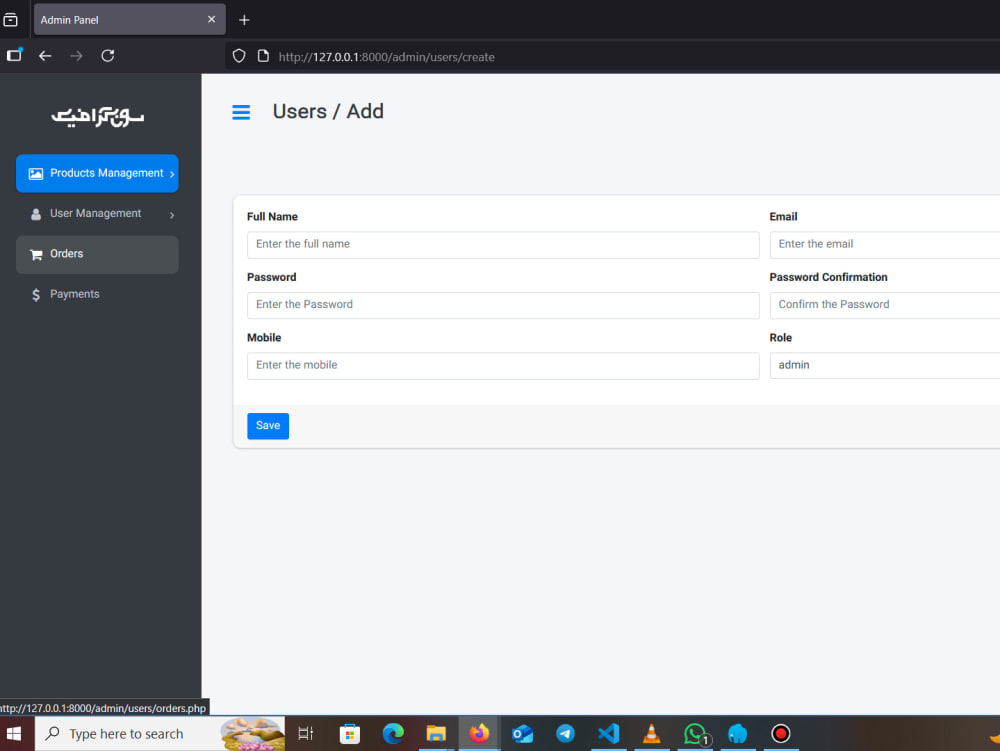1000x751 pixels.
Task: Click the User Management person icon
Action: [36, 214]
